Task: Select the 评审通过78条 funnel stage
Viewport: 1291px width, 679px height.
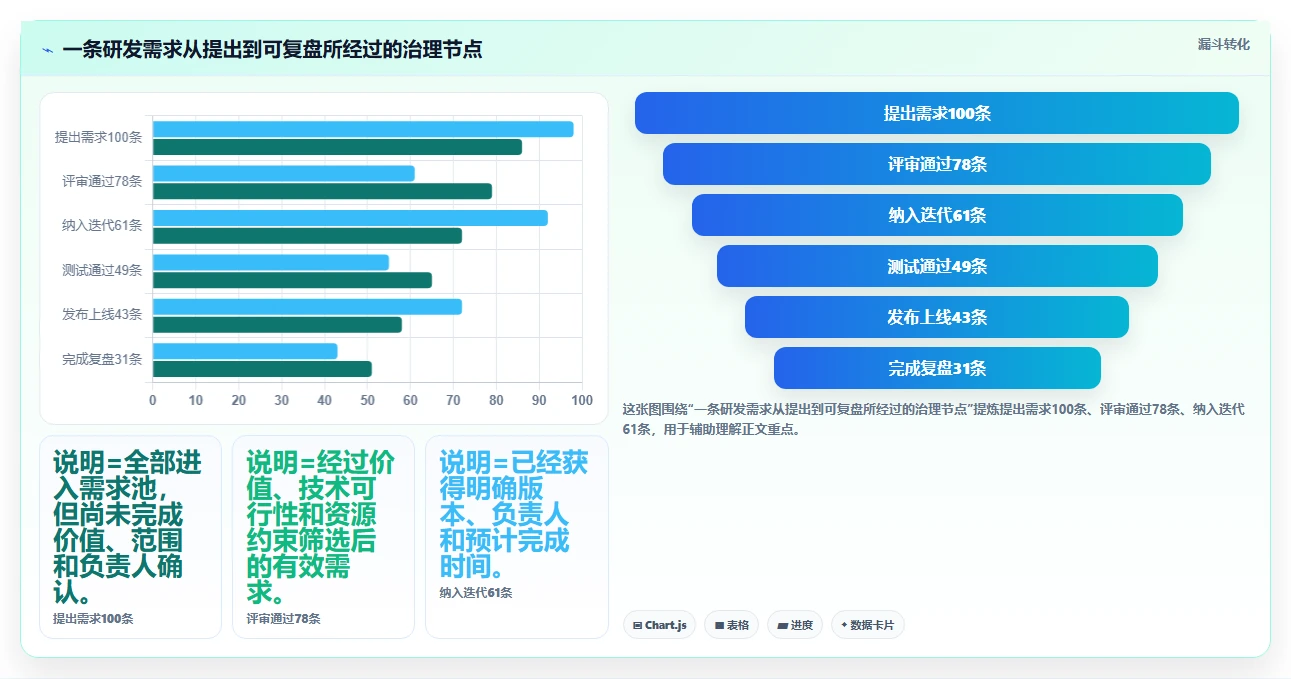Action: (x=937, y=164)
